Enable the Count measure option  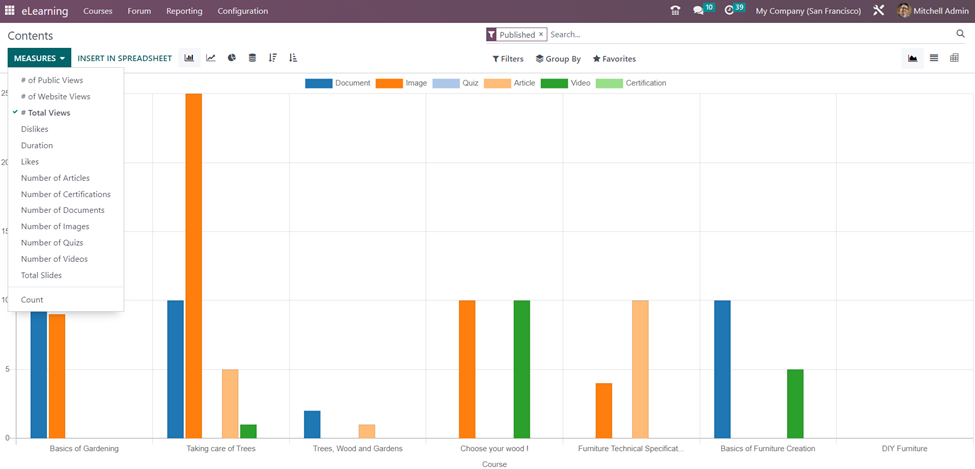(32, 300)
